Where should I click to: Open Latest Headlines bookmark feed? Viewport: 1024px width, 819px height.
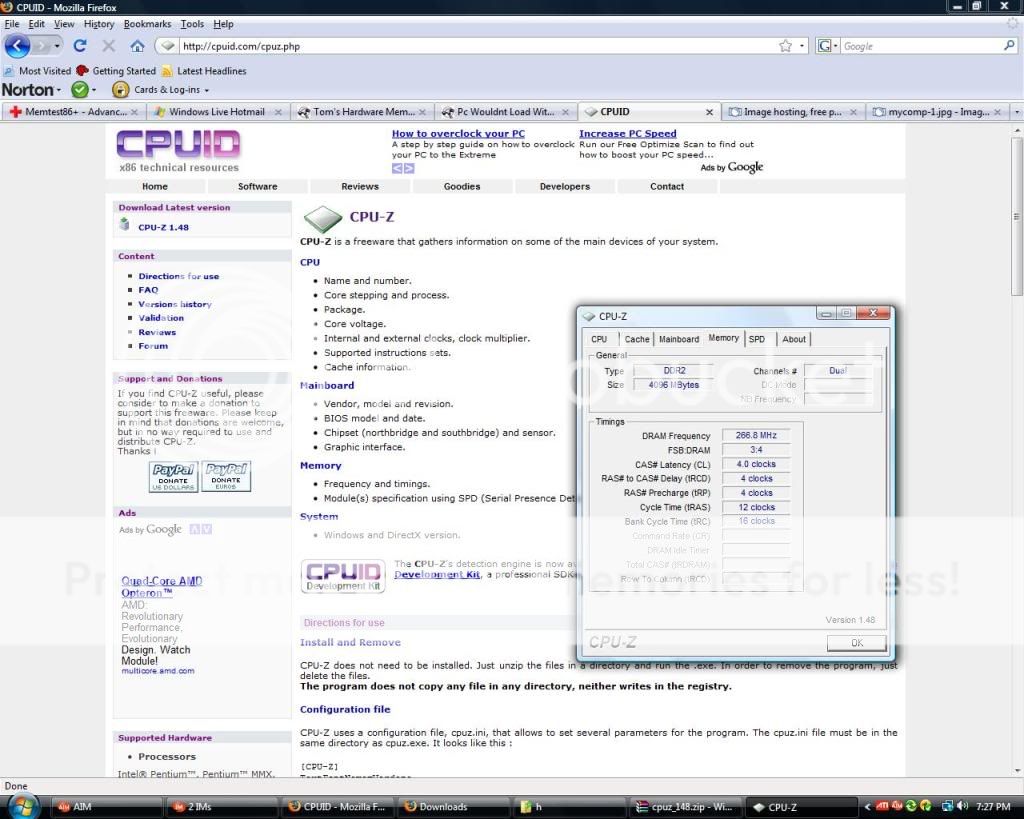coord(204,71)
